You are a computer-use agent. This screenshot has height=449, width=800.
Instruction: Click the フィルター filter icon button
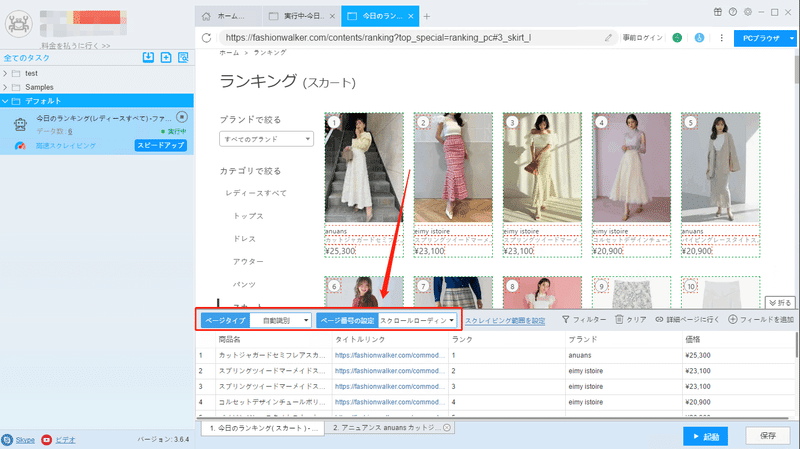click(584, 319)
